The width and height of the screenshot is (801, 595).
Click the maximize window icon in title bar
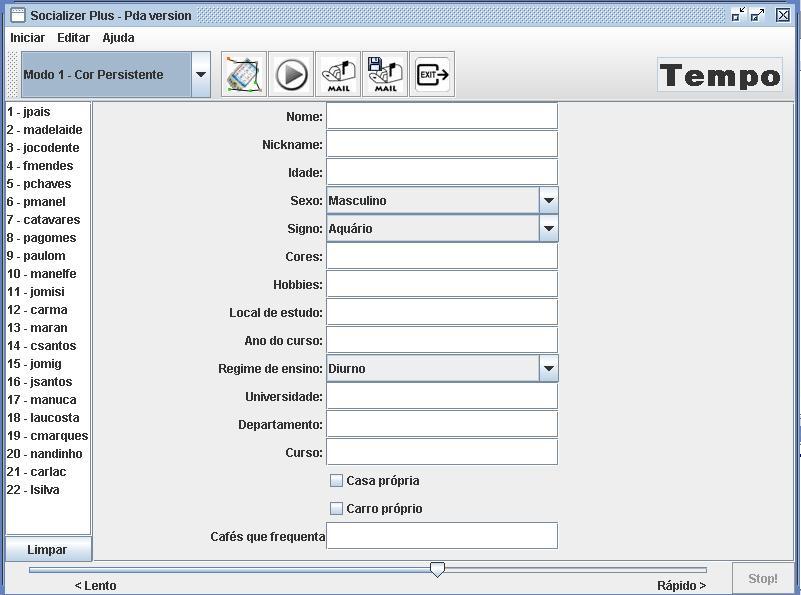click(758, 15)
